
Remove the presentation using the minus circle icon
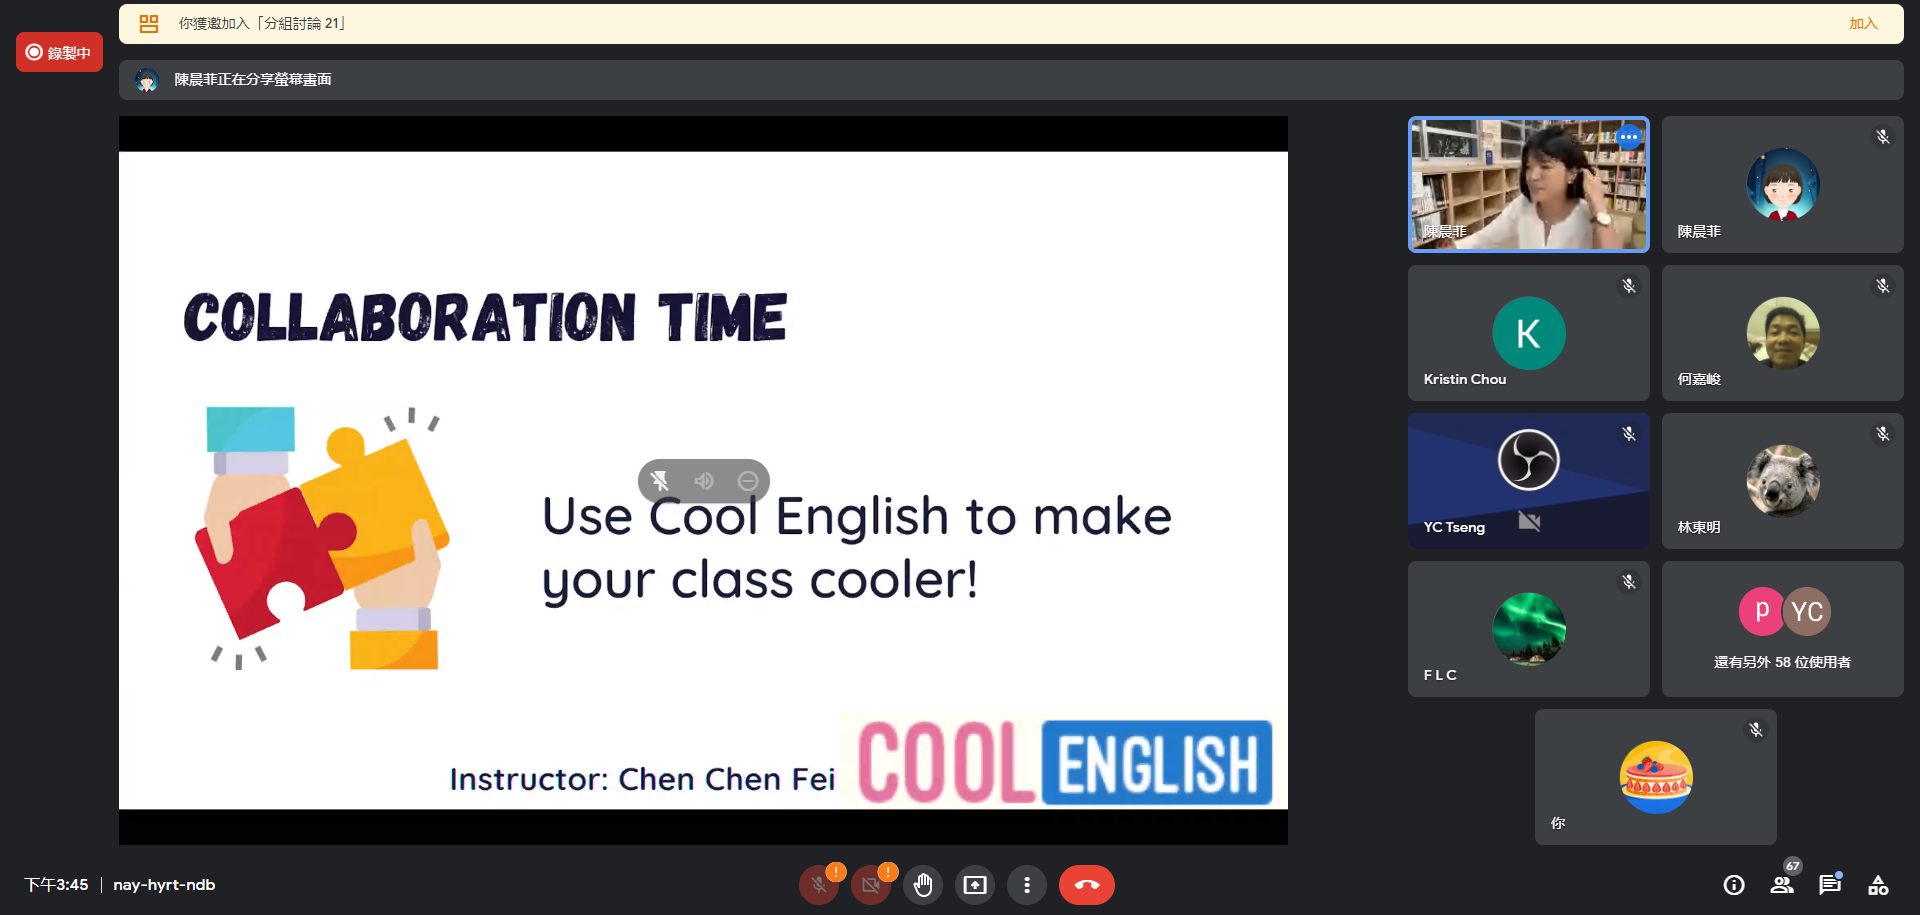(x=748, y=481)
